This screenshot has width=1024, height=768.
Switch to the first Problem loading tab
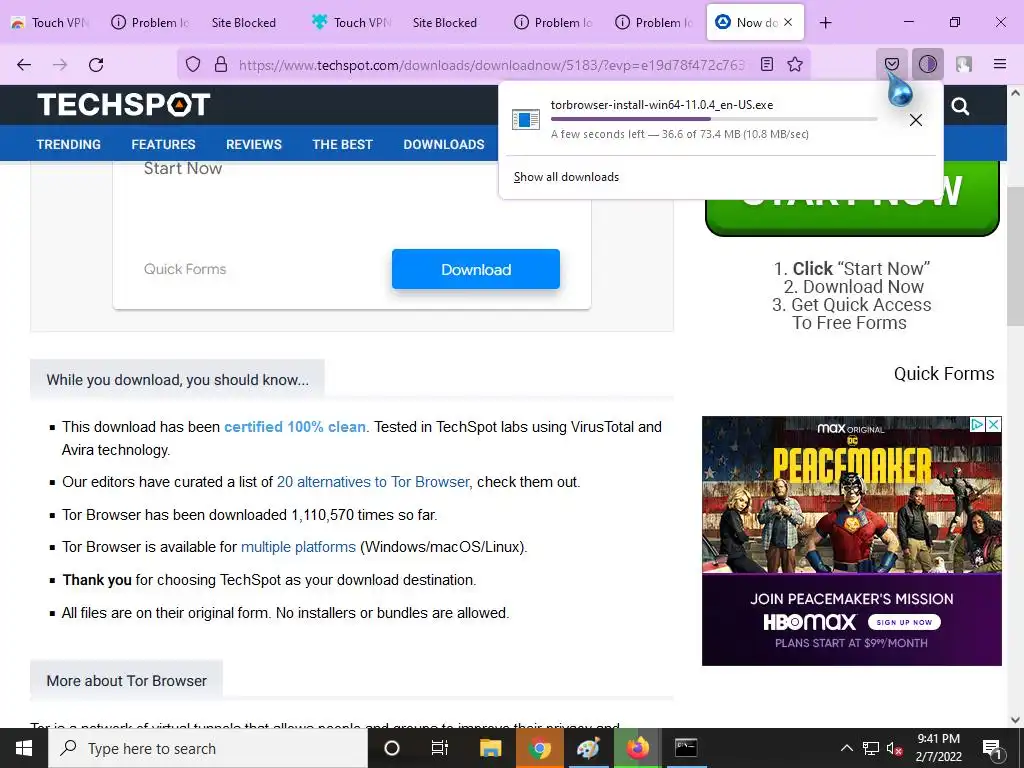point(150,22)
